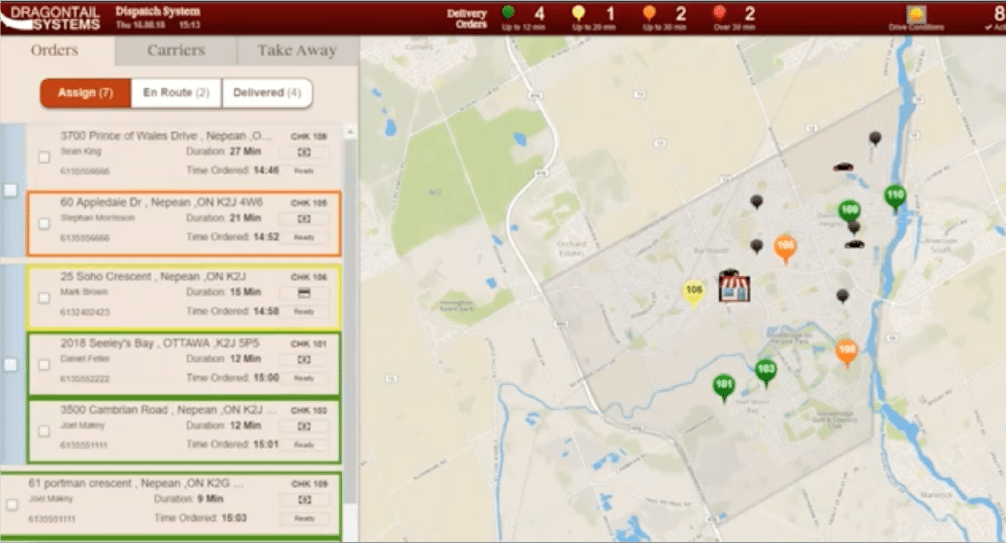
Task: Switch to the Carriers tab
Action: (176, 51)
